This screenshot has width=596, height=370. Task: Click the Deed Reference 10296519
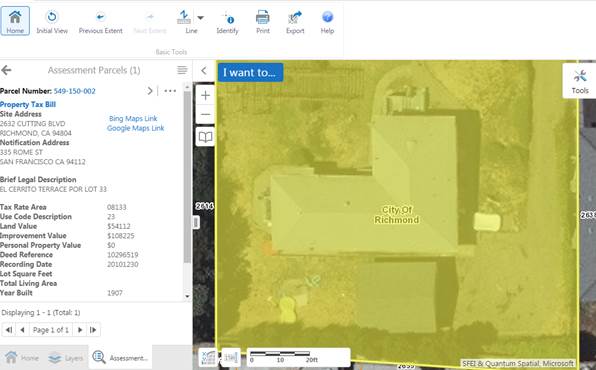122,255
